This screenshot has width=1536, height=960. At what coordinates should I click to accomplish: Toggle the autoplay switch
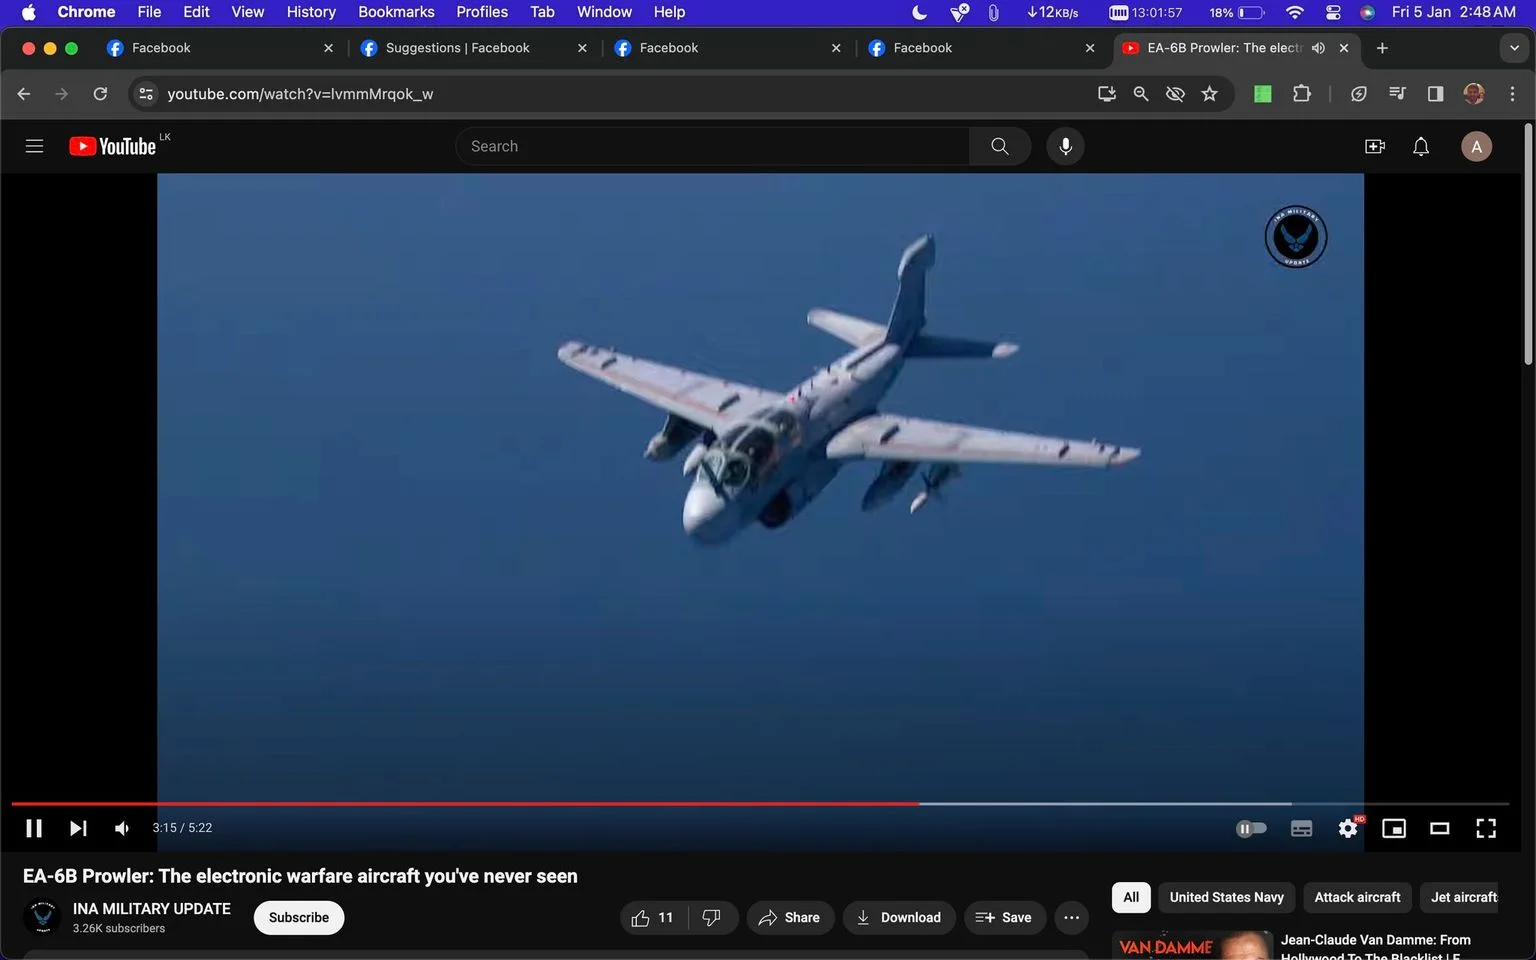(1252, 828)
